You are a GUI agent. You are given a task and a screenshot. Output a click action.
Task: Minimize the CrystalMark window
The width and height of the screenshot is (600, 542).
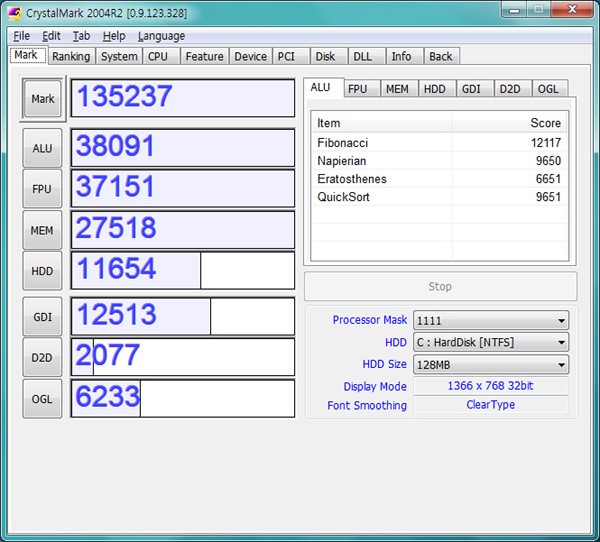point(514,10)
